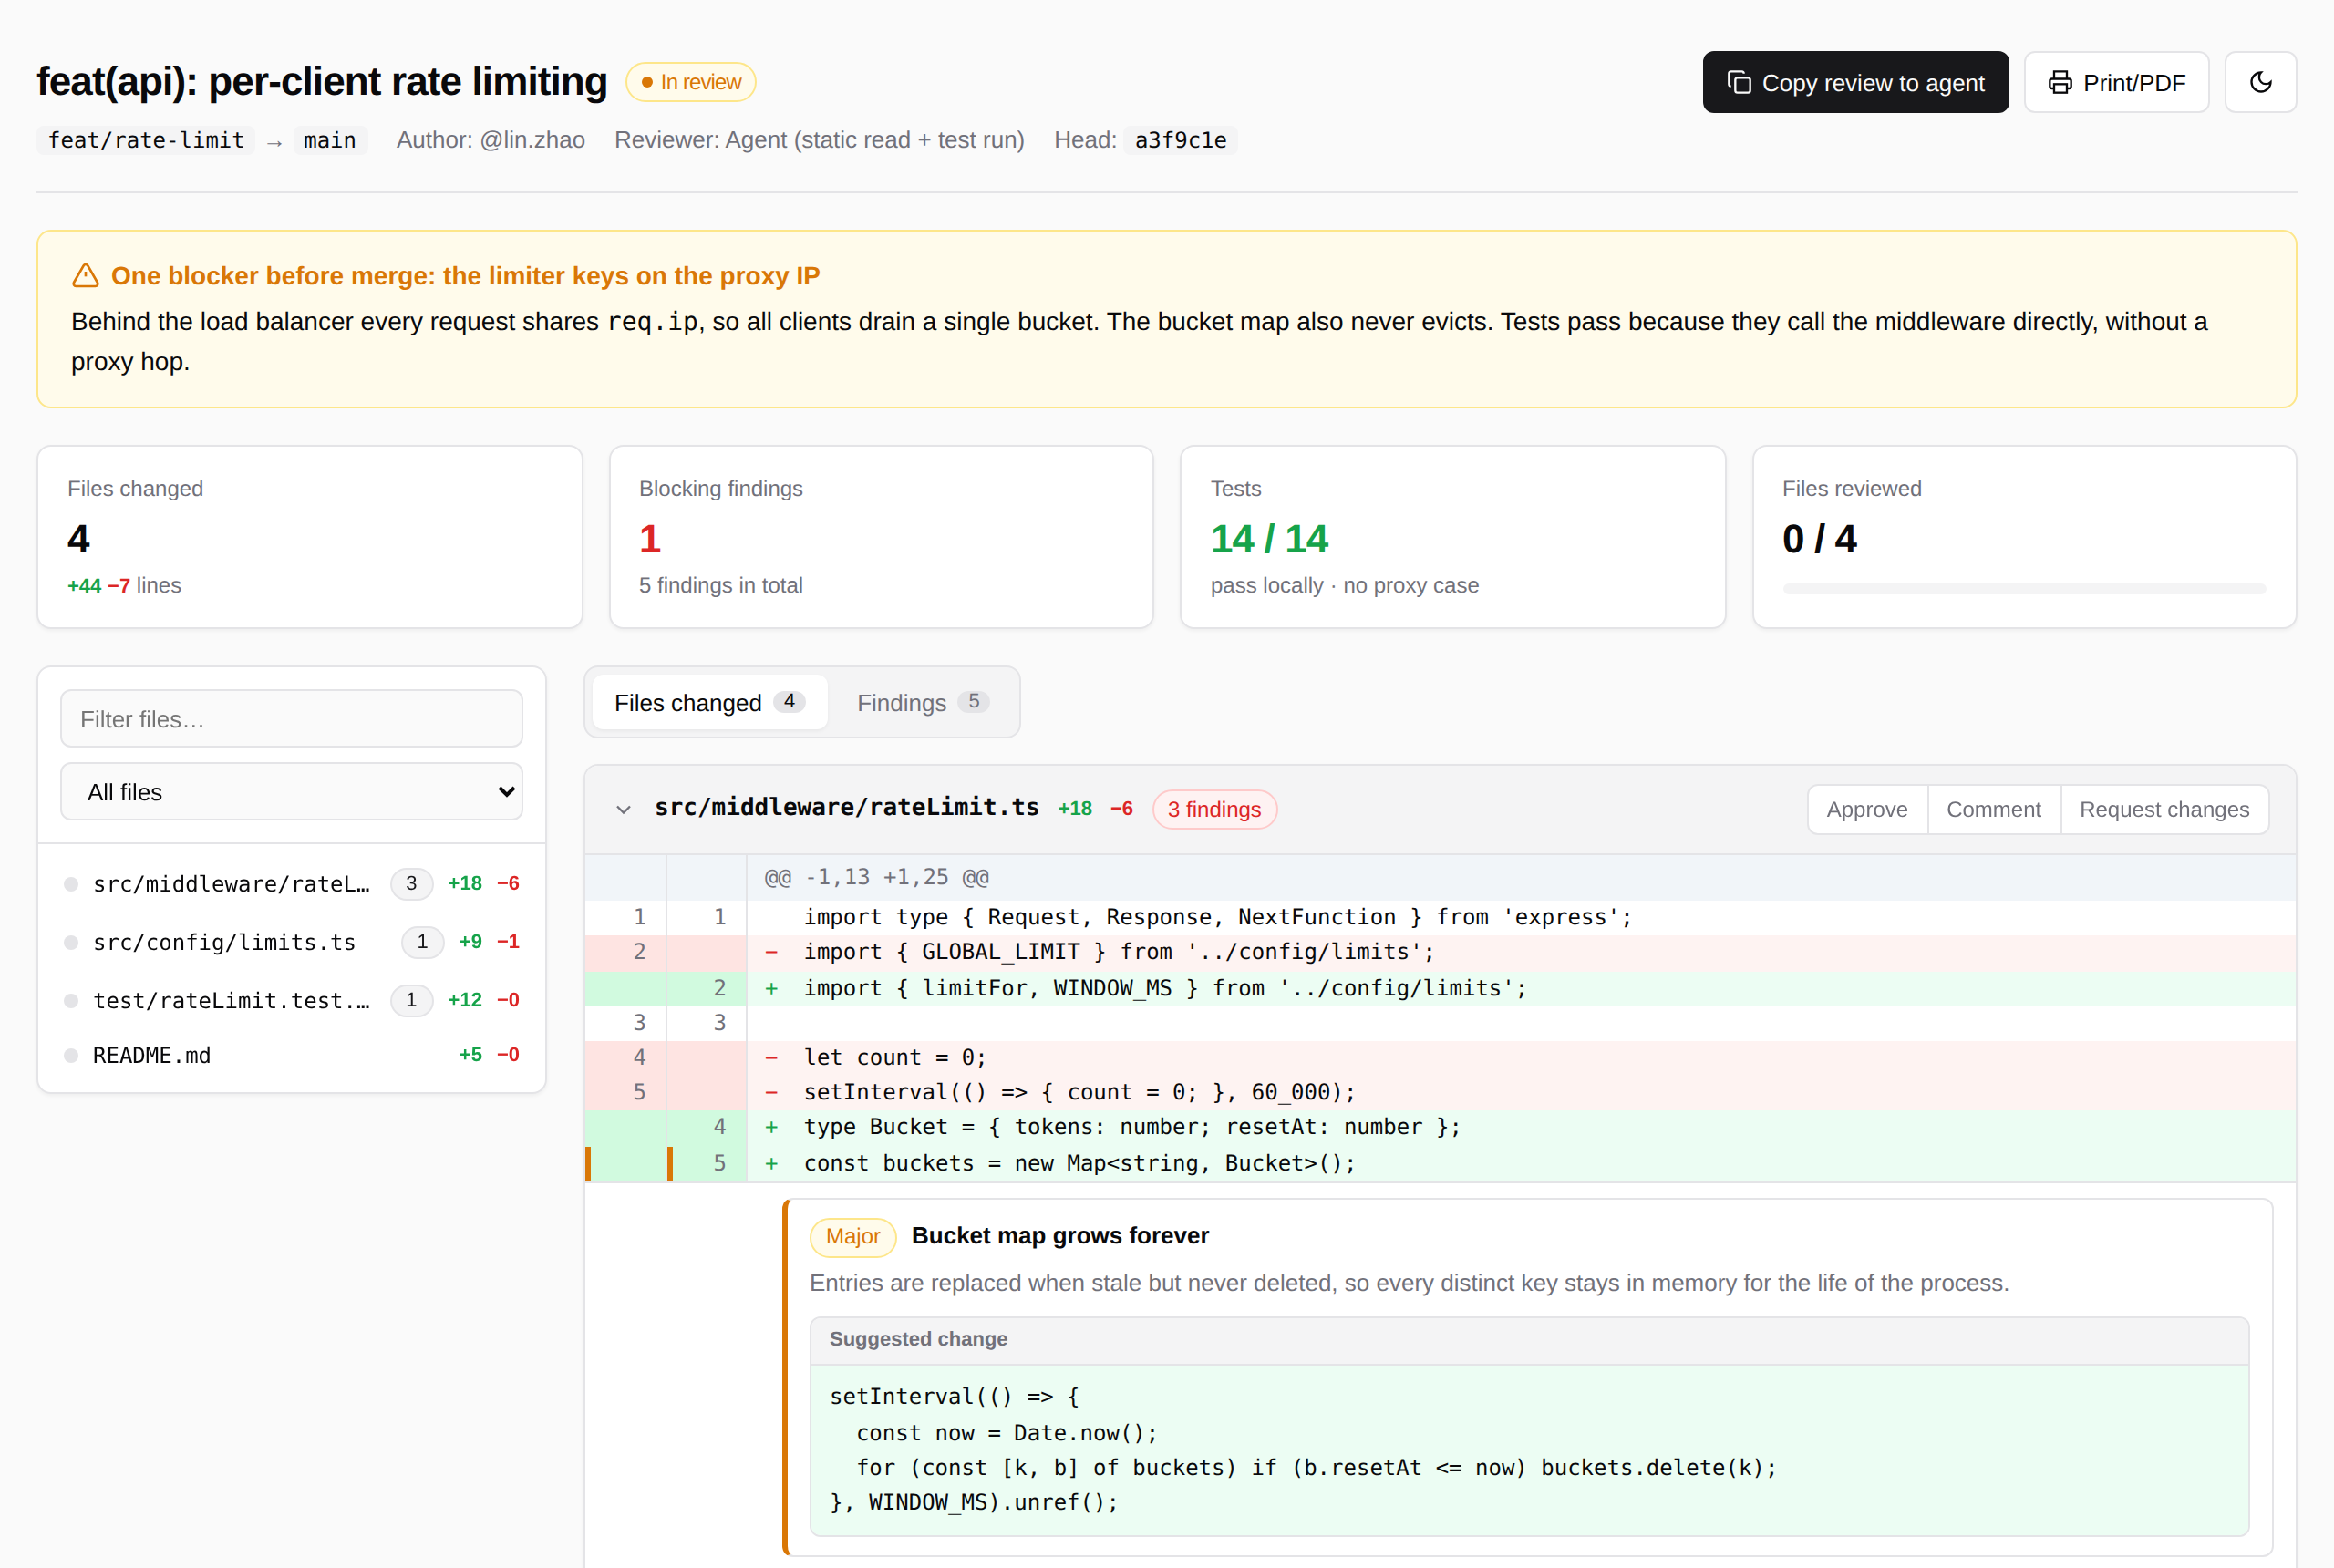Open src/config/limits.ts in file list
This screenshot has height=1568, width=2334.
tap(291, 941)
